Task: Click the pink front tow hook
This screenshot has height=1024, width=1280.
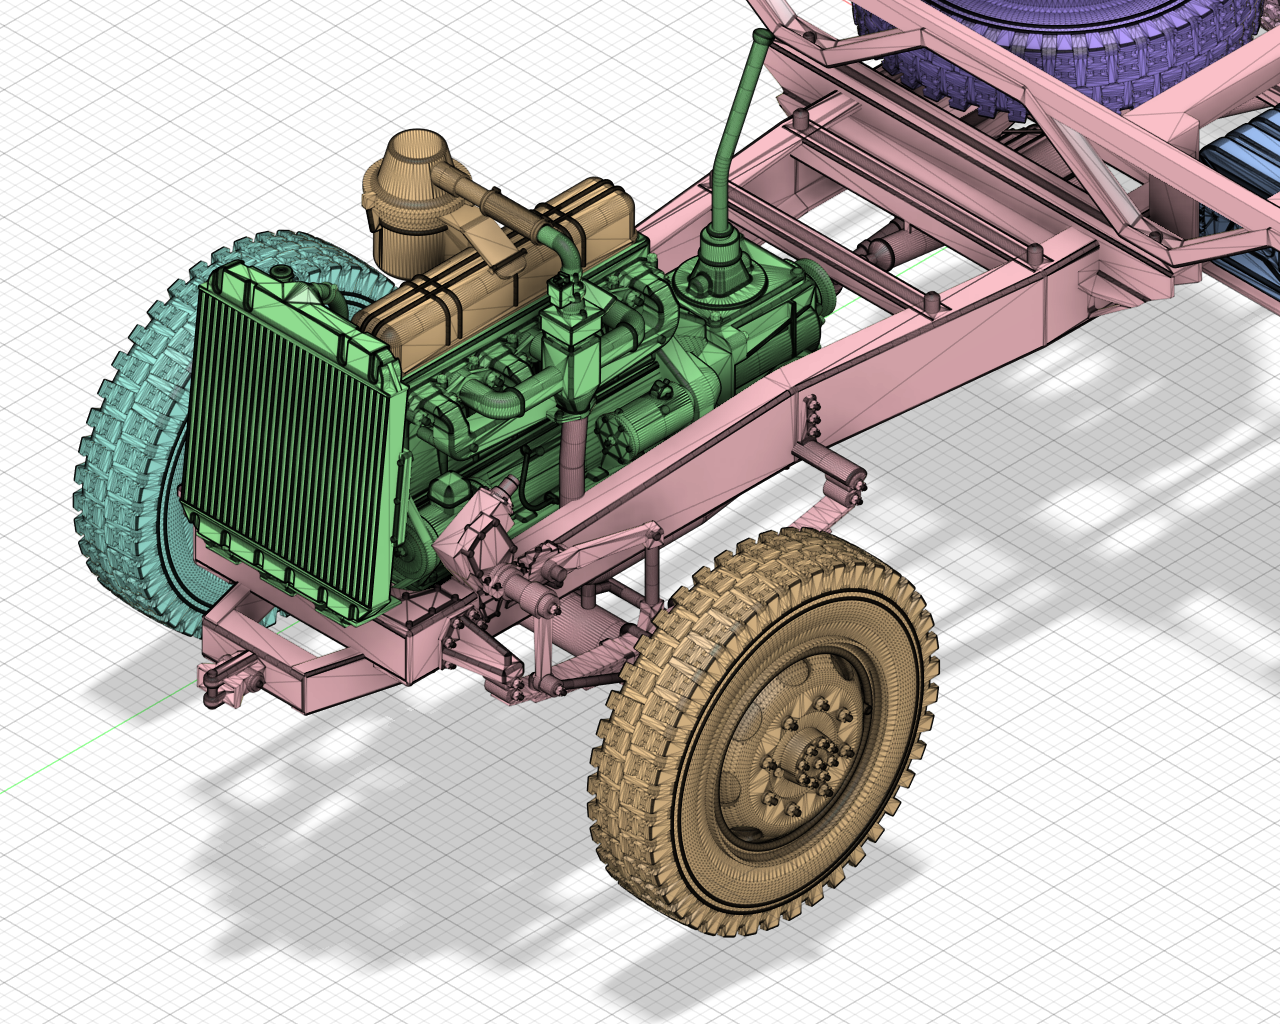Action: click(x=230, y=680)
